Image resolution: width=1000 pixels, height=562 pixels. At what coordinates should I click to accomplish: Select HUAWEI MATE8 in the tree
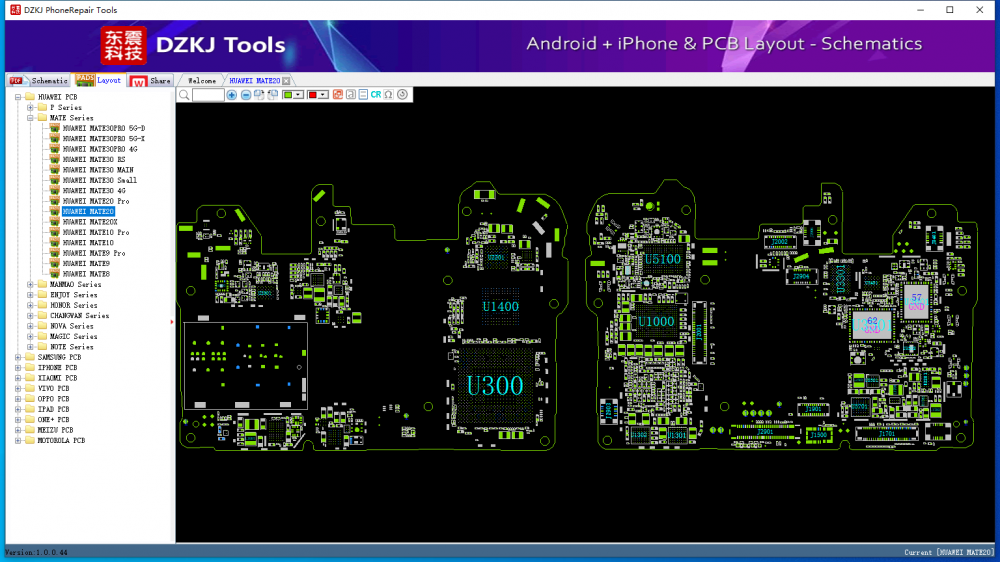click(x=86, y=274)
